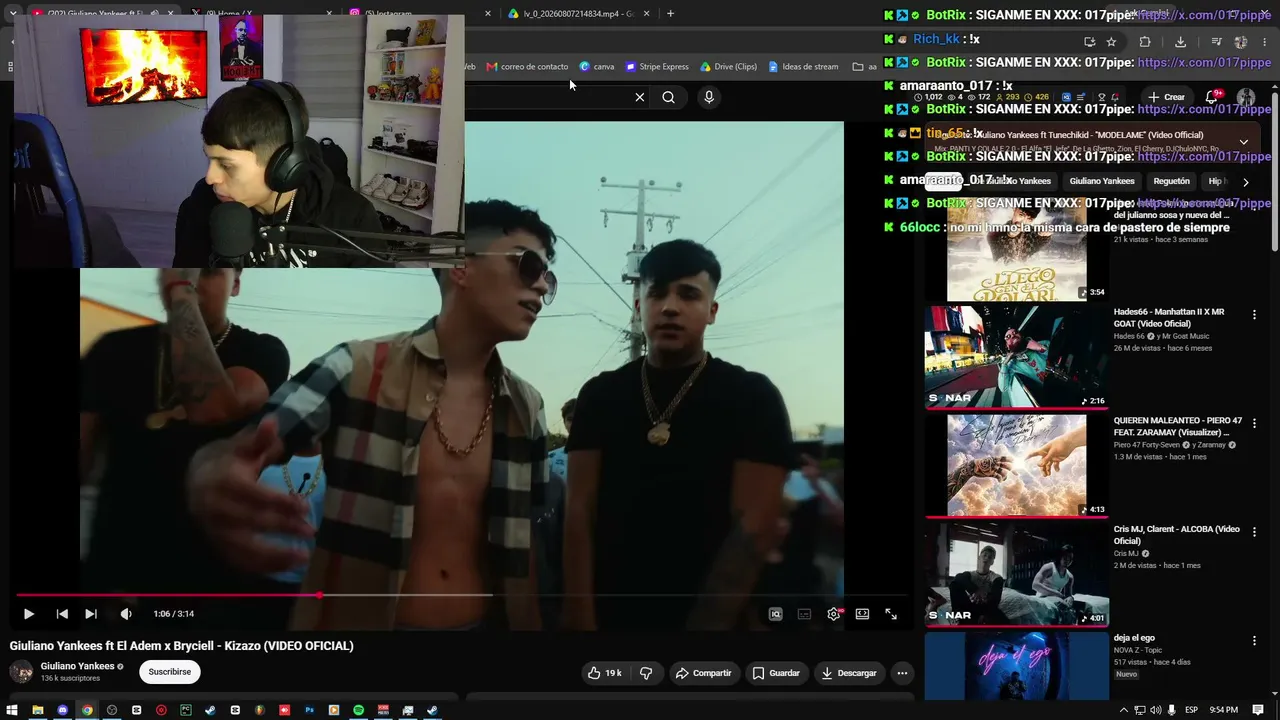The width and height of the screenshot is (1280, 720).
Task: Filter suggestions by Reguetón chip
Action: tap(1171, 181)
